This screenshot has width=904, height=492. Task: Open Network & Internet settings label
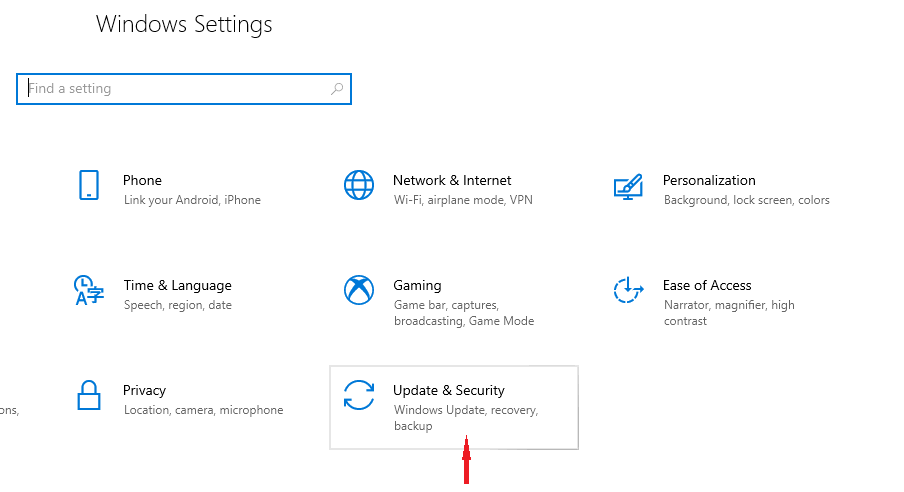point(452,180)
